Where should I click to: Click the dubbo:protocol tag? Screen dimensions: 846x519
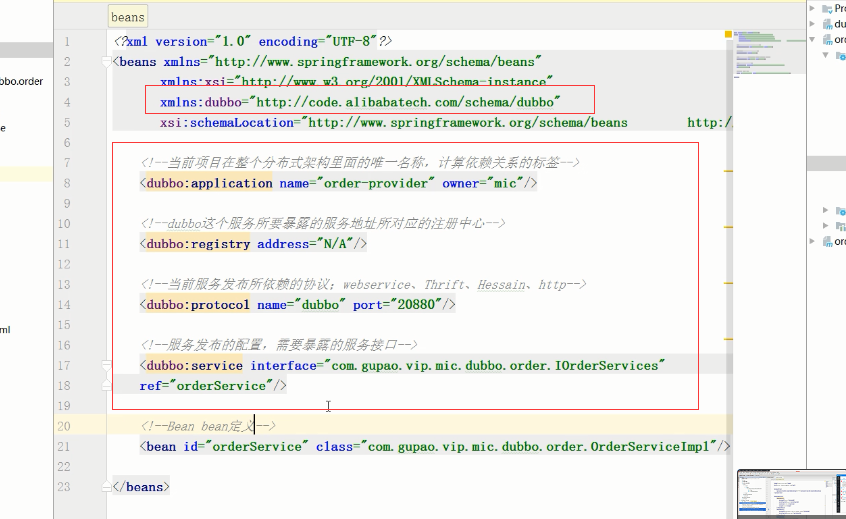coord(198,305)
